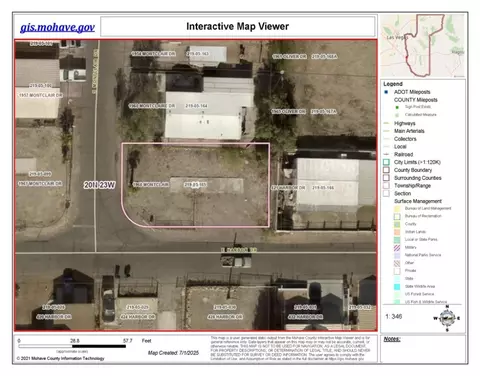Select the COUNTY Mileposts legend label
Viewport: 480px width, 376px height.
[416, 100]
